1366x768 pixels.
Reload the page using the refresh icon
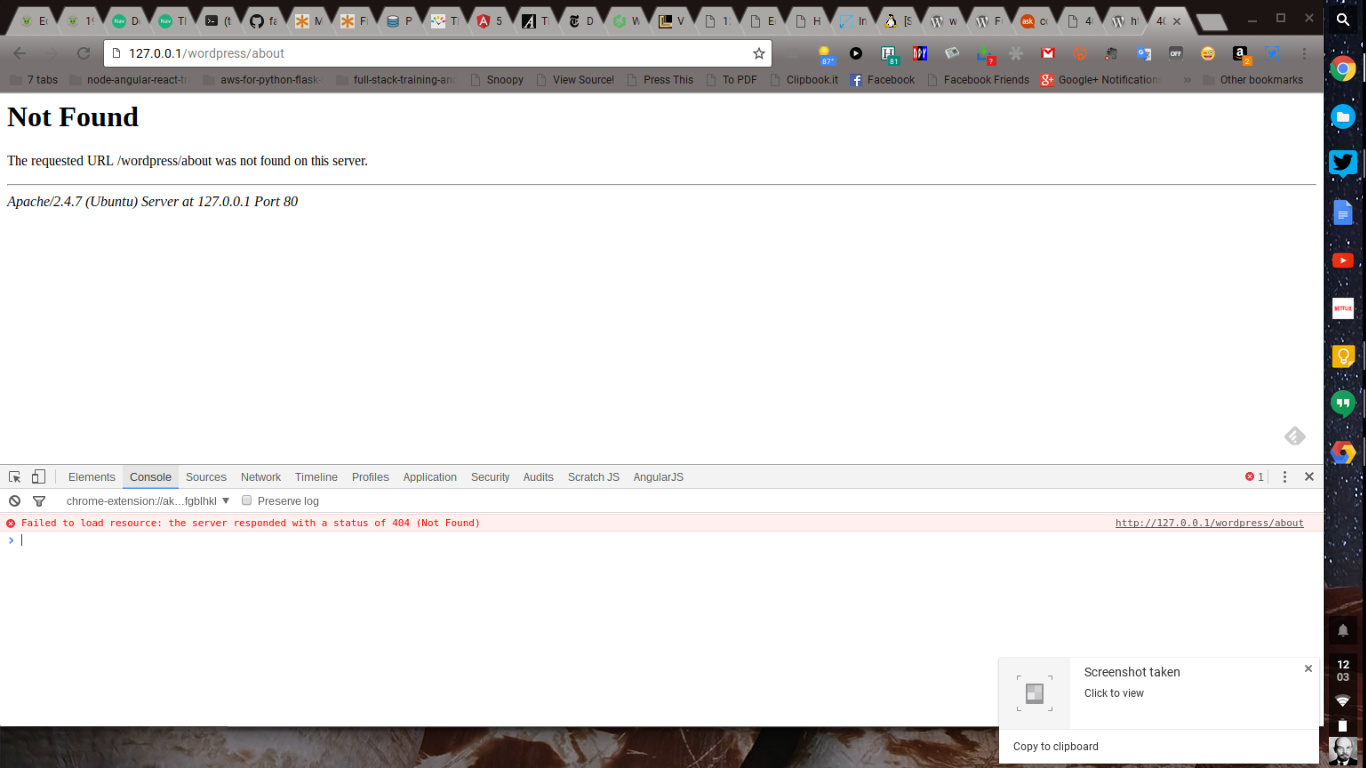point(84,53)
